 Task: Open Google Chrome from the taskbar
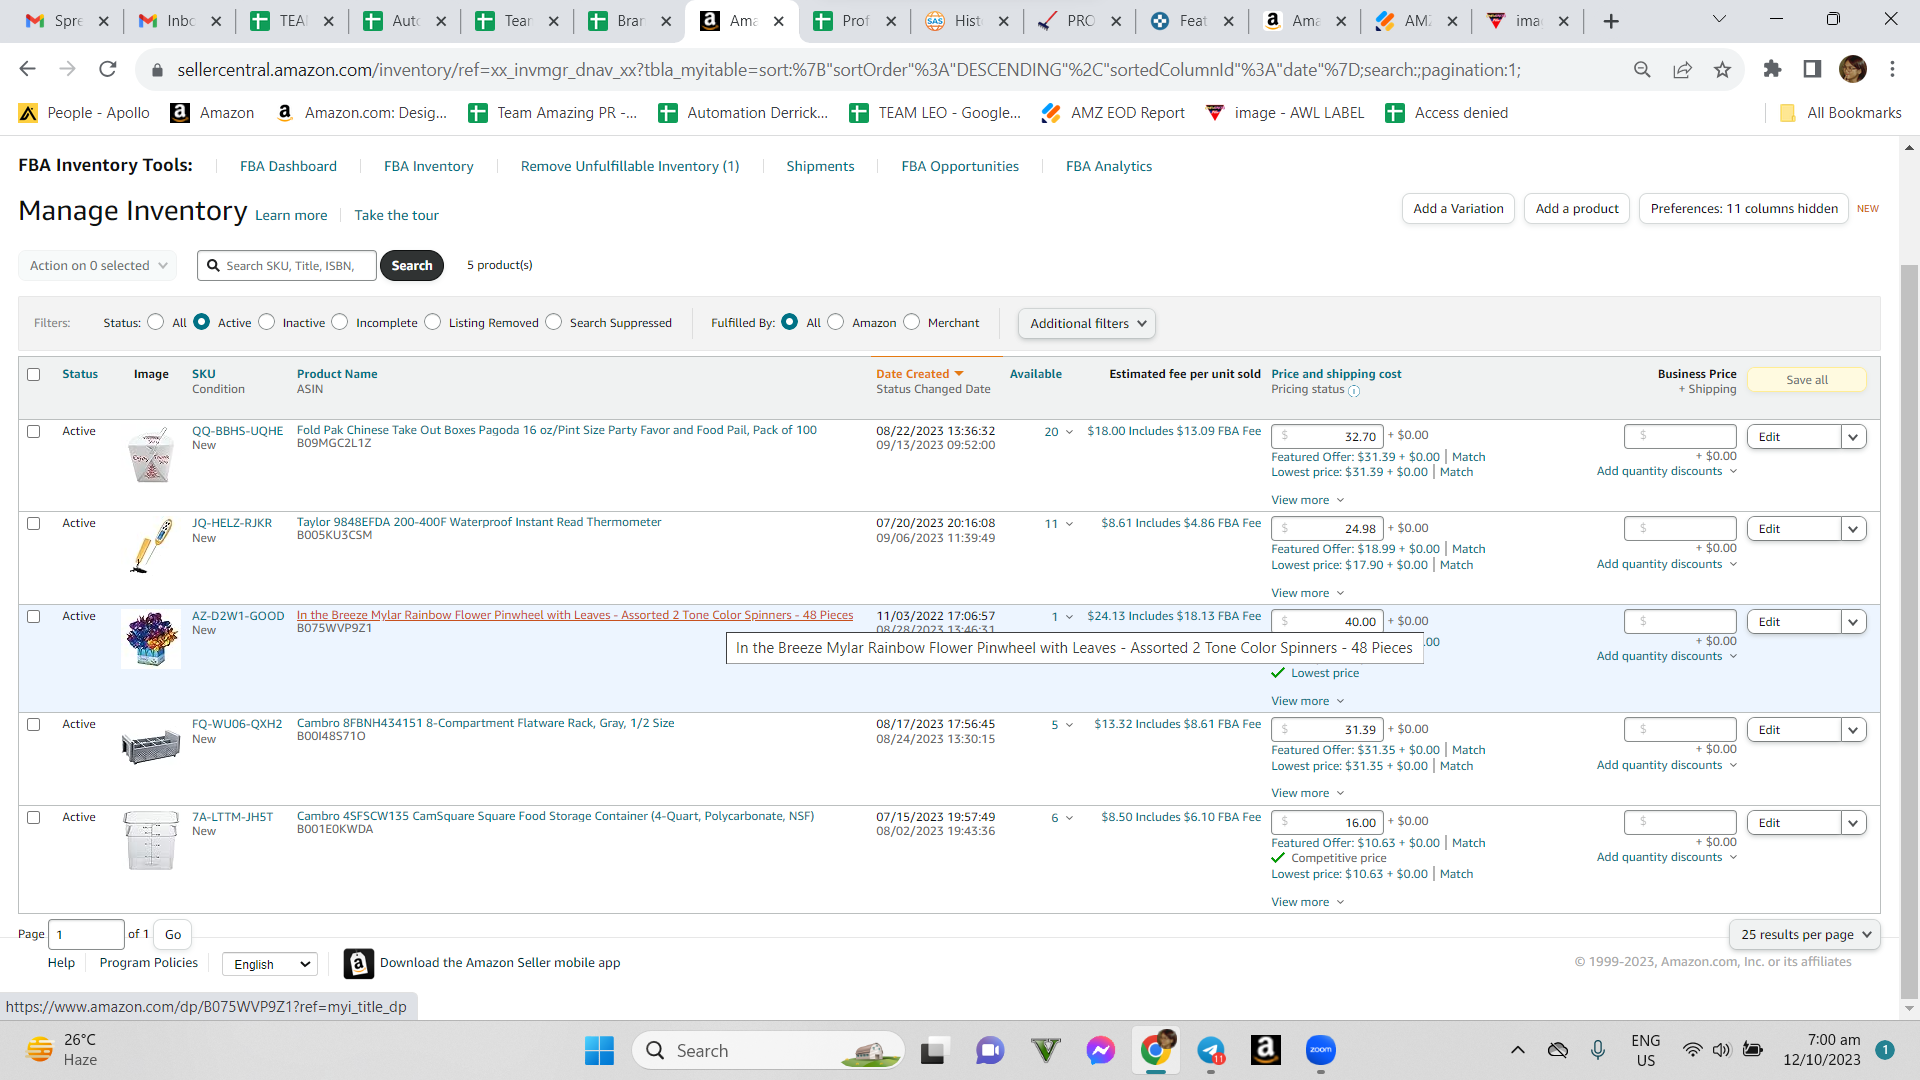[x=1156, y=1051]
